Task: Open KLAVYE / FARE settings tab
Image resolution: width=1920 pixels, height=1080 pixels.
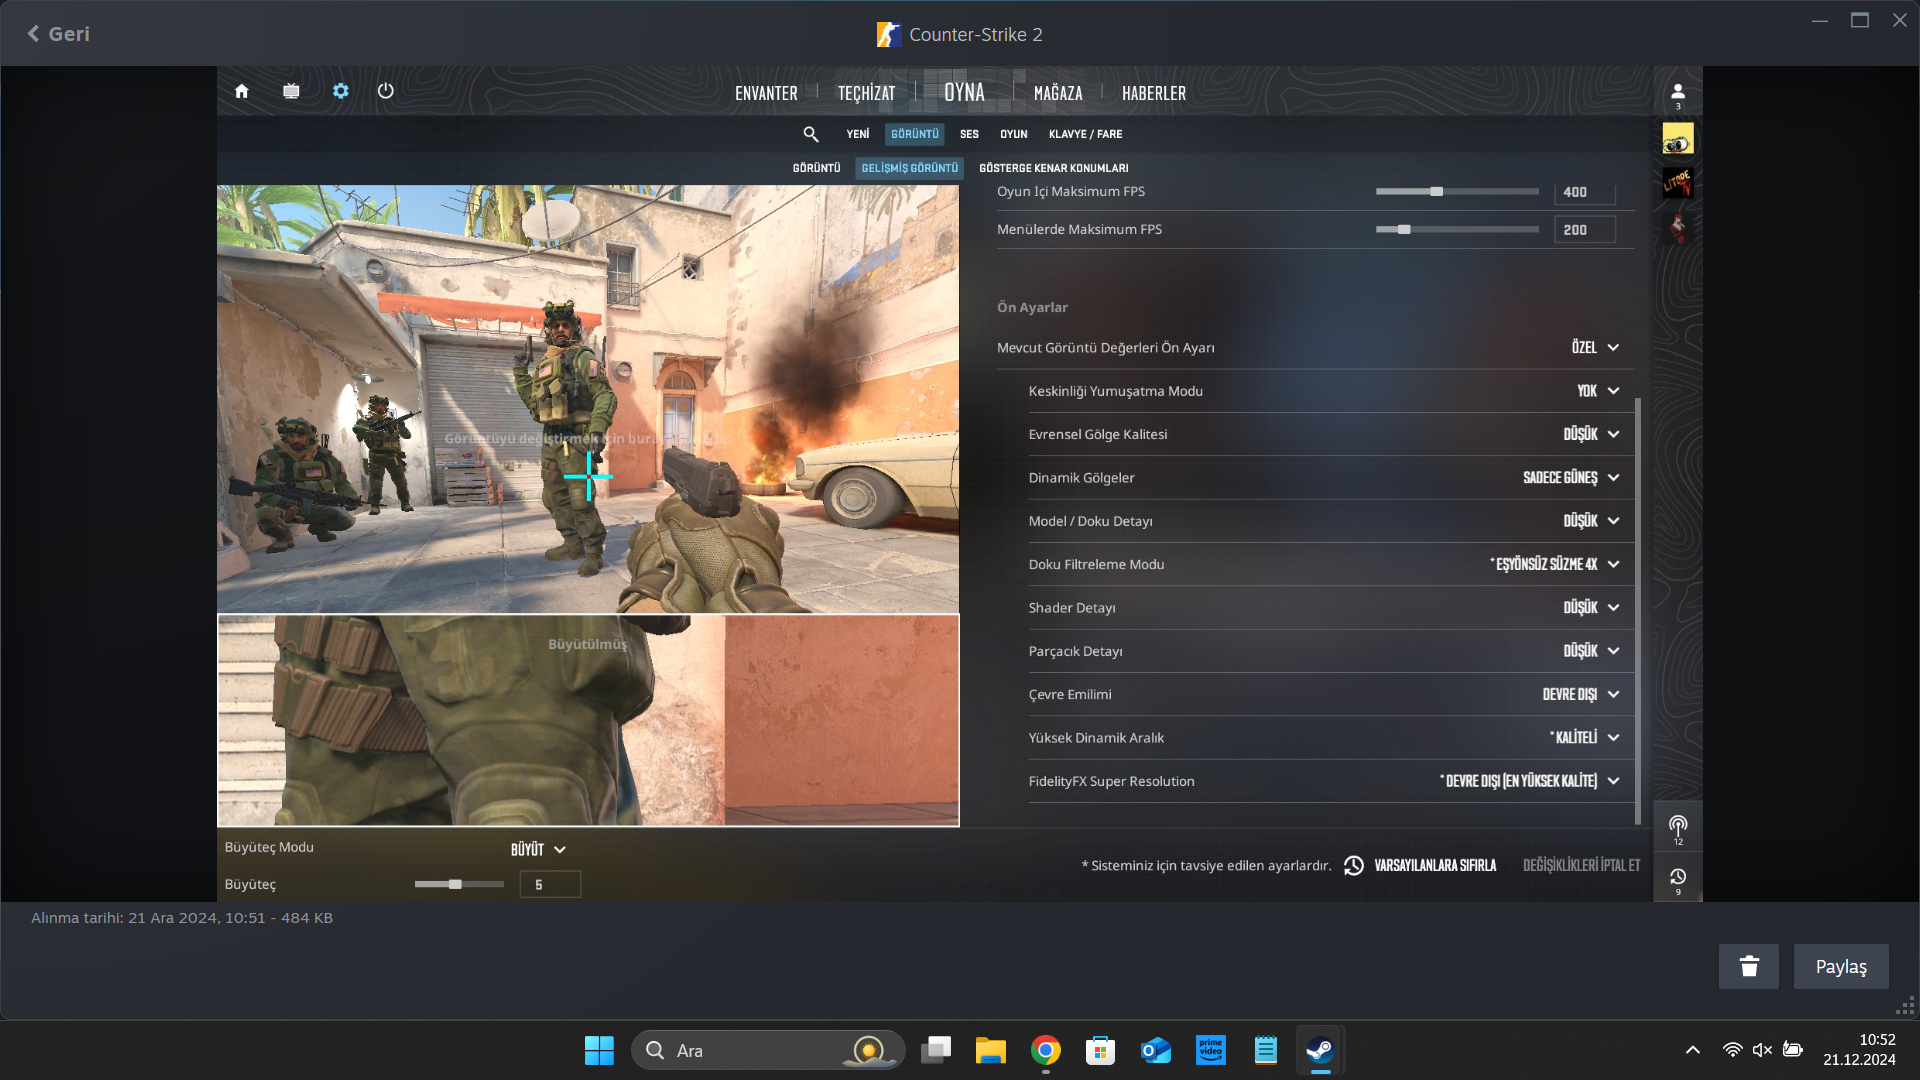Action: coord(1085,134)
